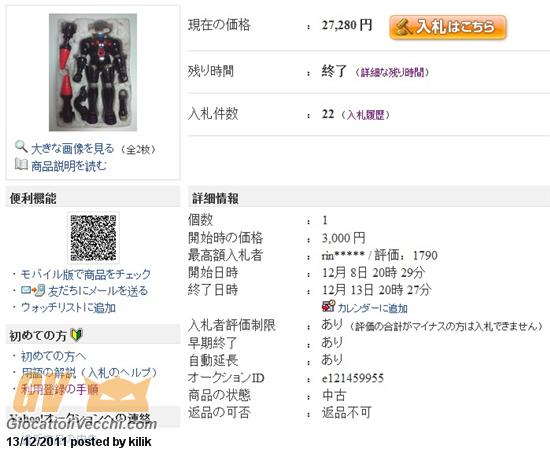
Task: Open the 商品説明を読む link
Action: [x=69, y=166]
